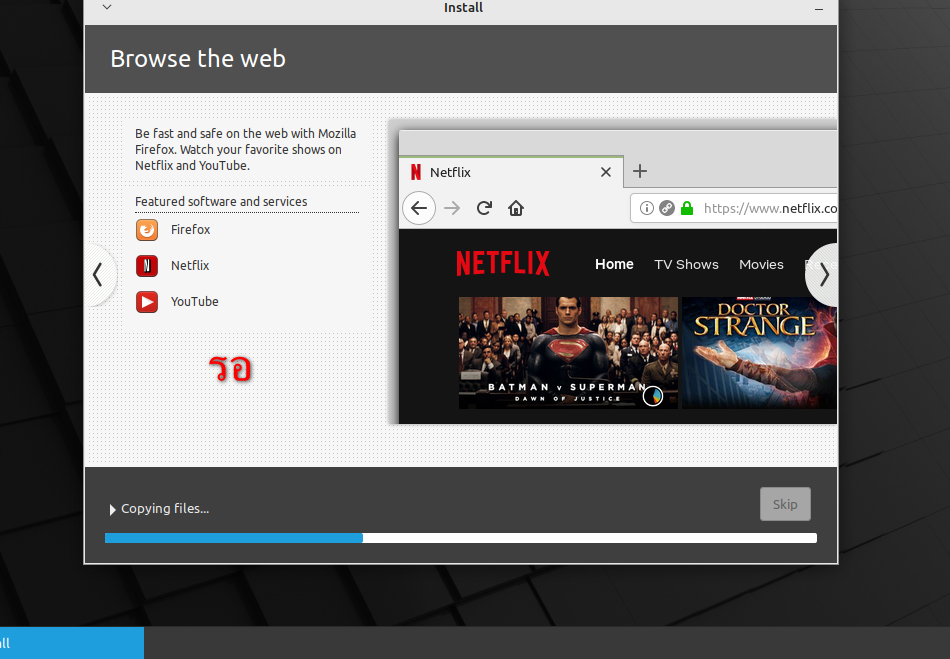Click the large NETFLIX logo on page
The image size is (950, 659).
click(x=503, y=263)
